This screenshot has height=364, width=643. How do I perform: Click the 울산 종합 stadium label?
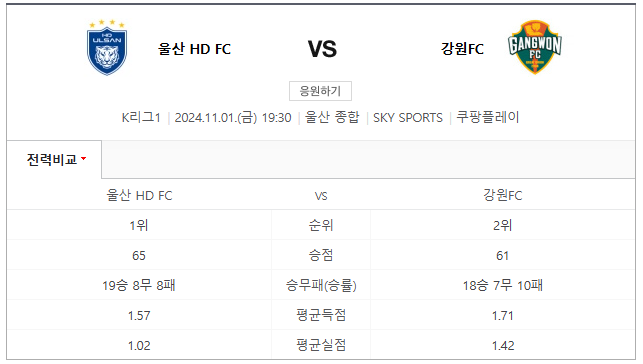[x=332, y=118]
